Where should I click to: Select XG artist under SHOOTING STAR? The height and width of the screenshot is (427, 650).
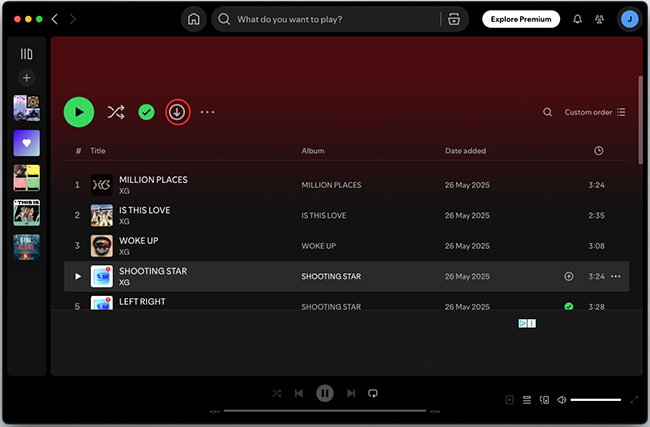coord(124,282)
